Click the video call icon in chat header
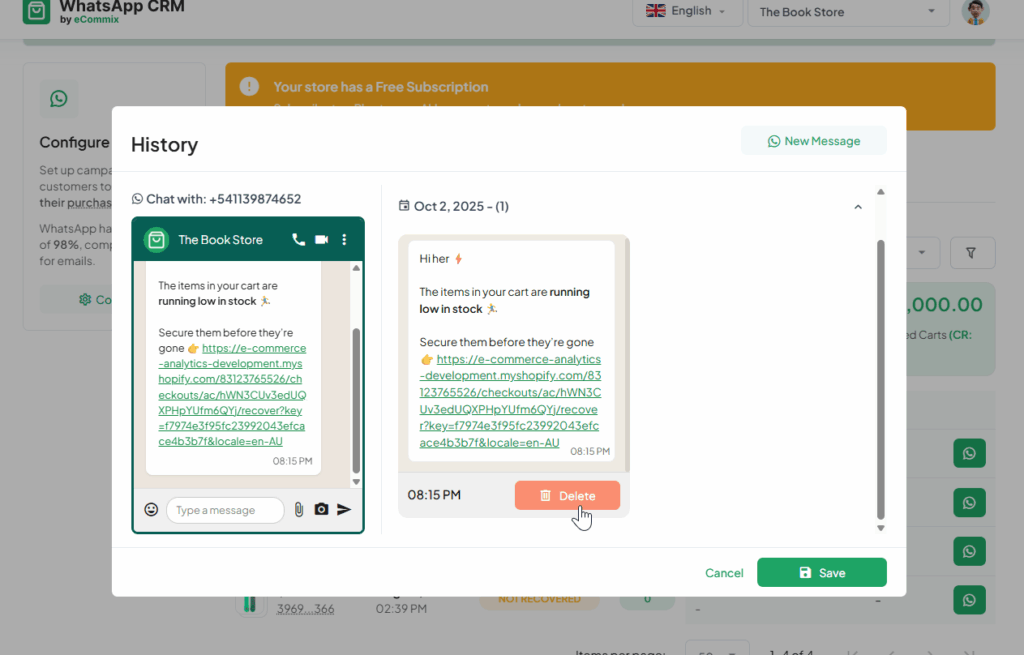1024x655 pixels. [x=321, y=240]
